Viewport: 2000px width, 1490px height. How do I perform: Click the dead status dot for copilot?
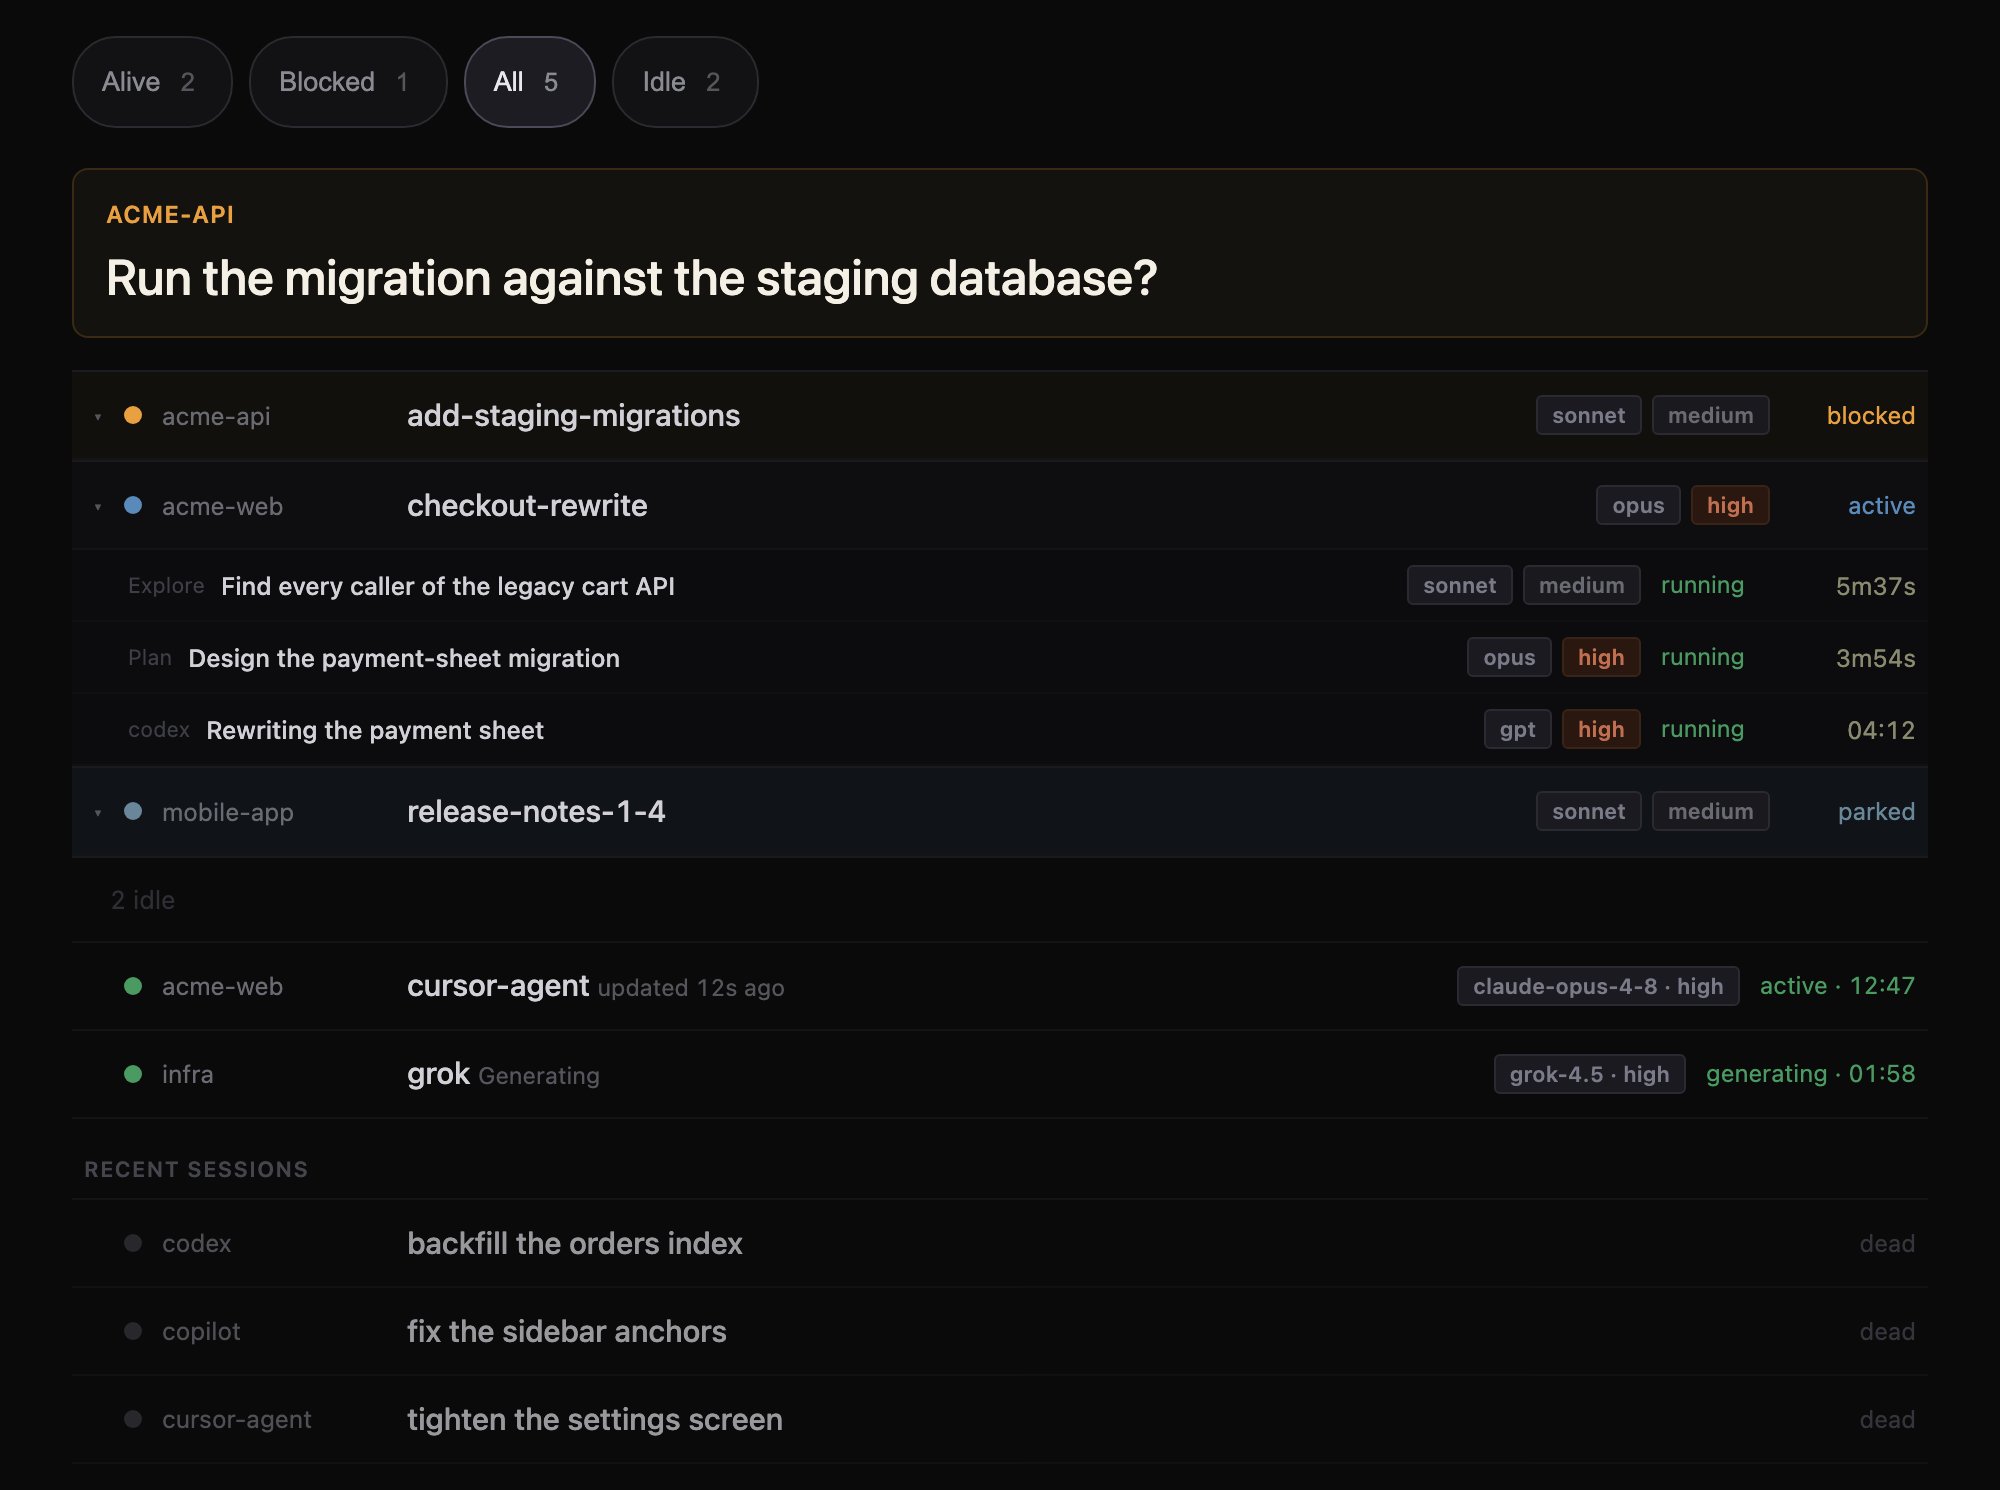(133, 1331)
